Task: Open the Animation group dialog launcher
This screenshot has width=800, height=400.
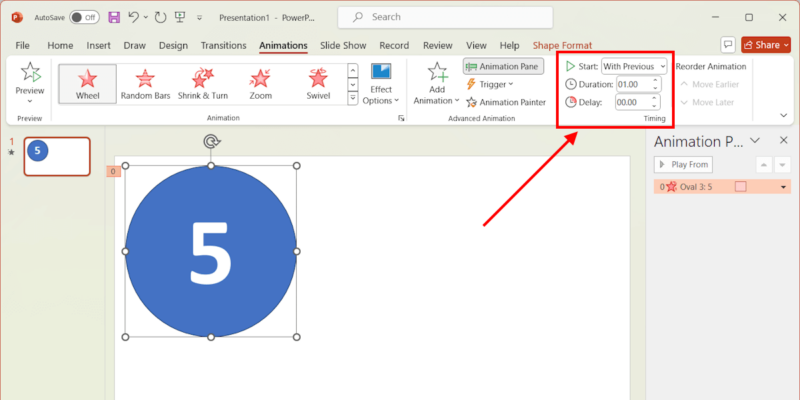Action: (401, 118)
